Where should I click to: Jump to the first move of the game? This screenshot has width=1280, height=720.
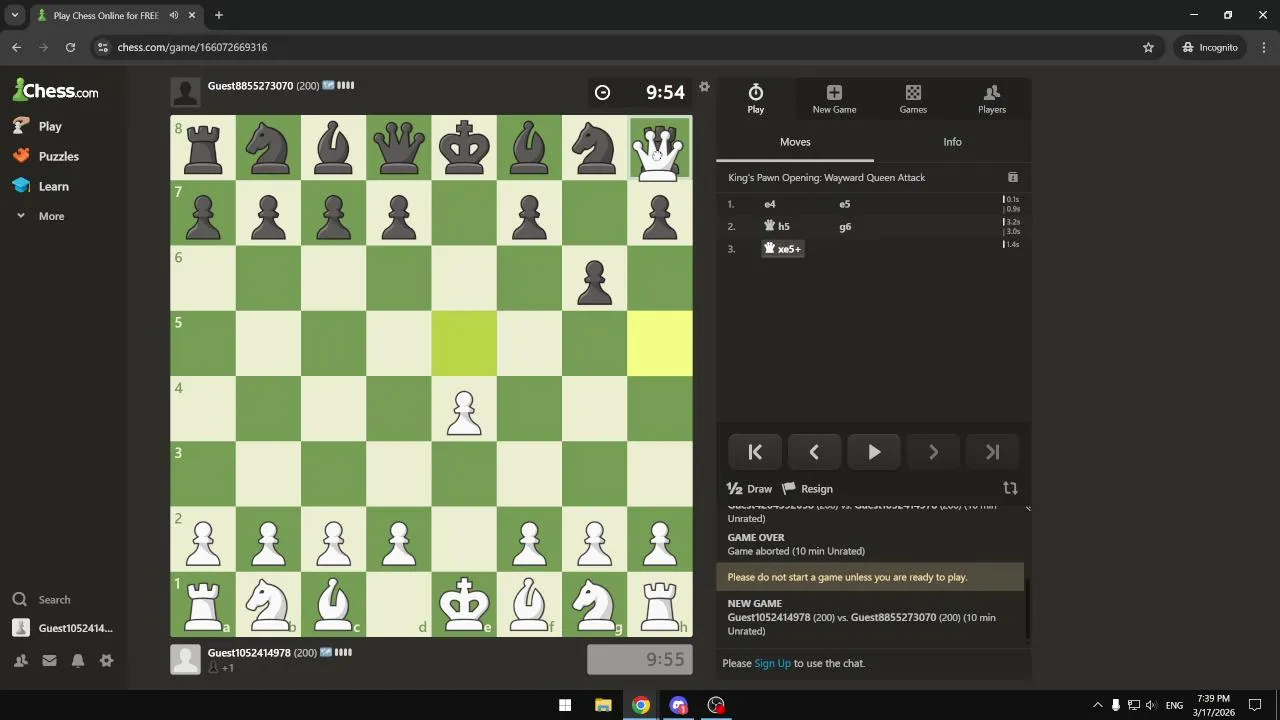(x=755, y=452)
